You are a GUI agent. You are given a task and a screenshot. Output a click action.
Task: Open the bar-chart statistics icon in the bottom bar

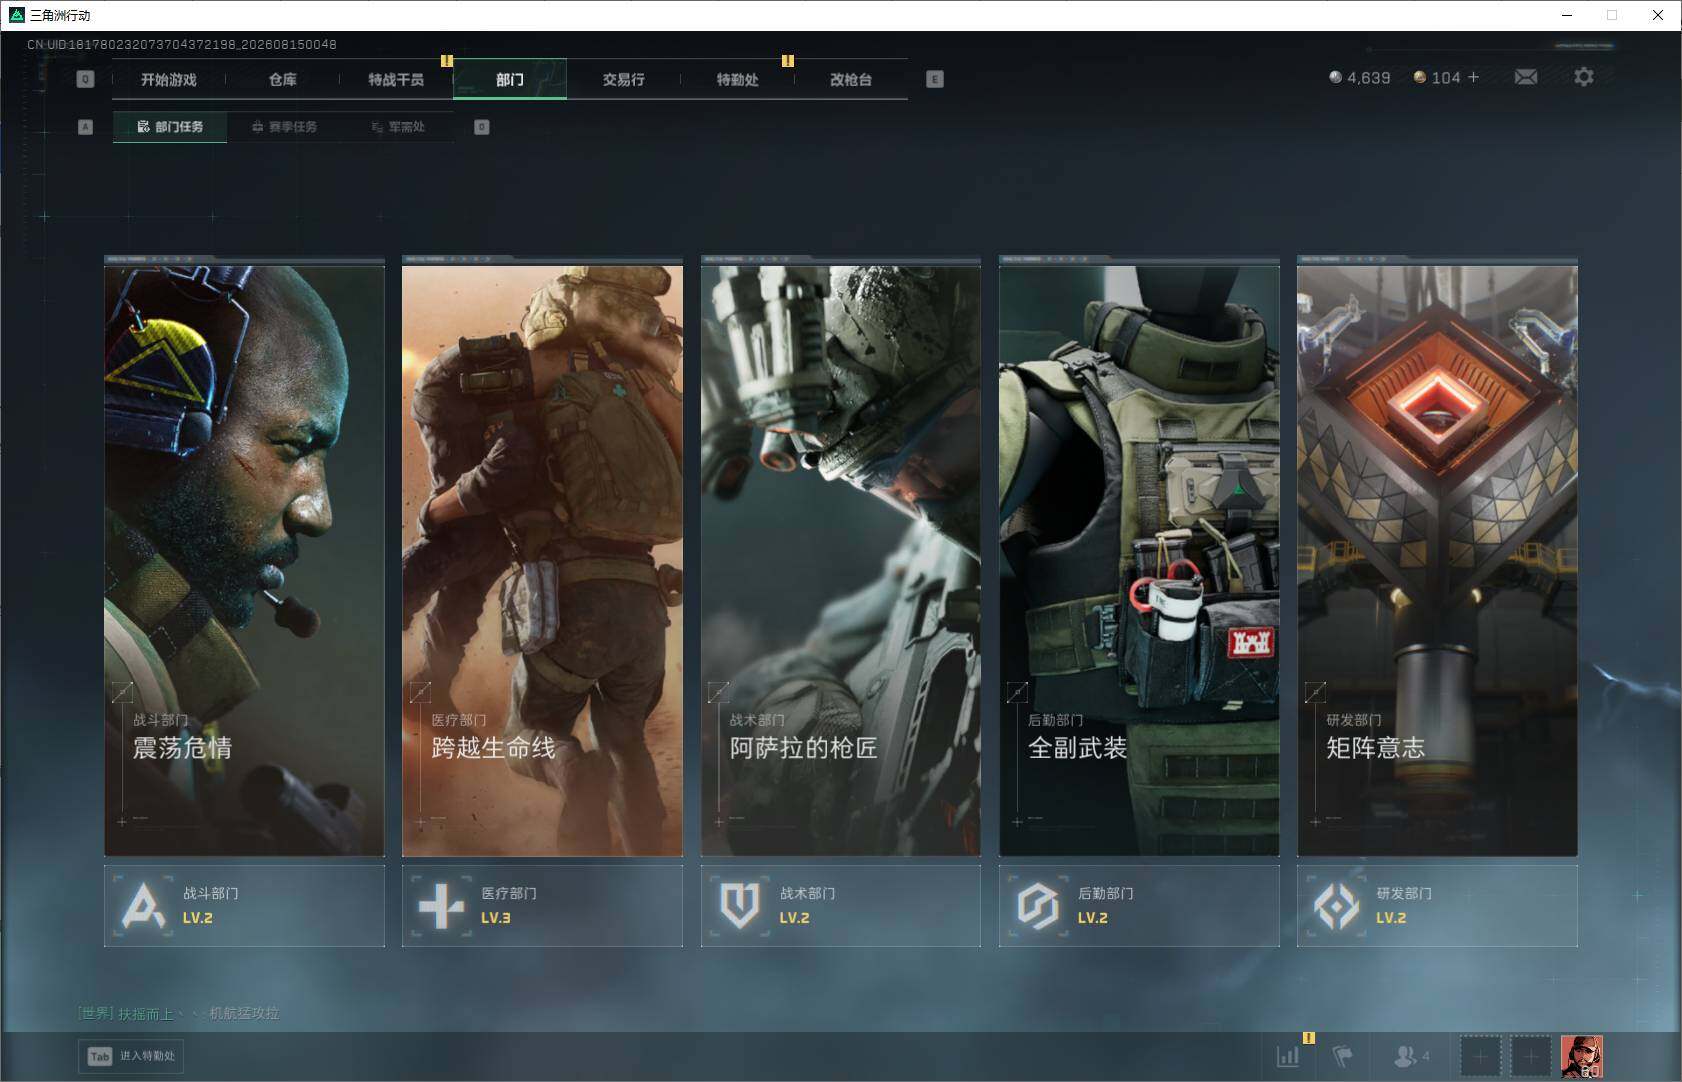coord(1288,1055)
